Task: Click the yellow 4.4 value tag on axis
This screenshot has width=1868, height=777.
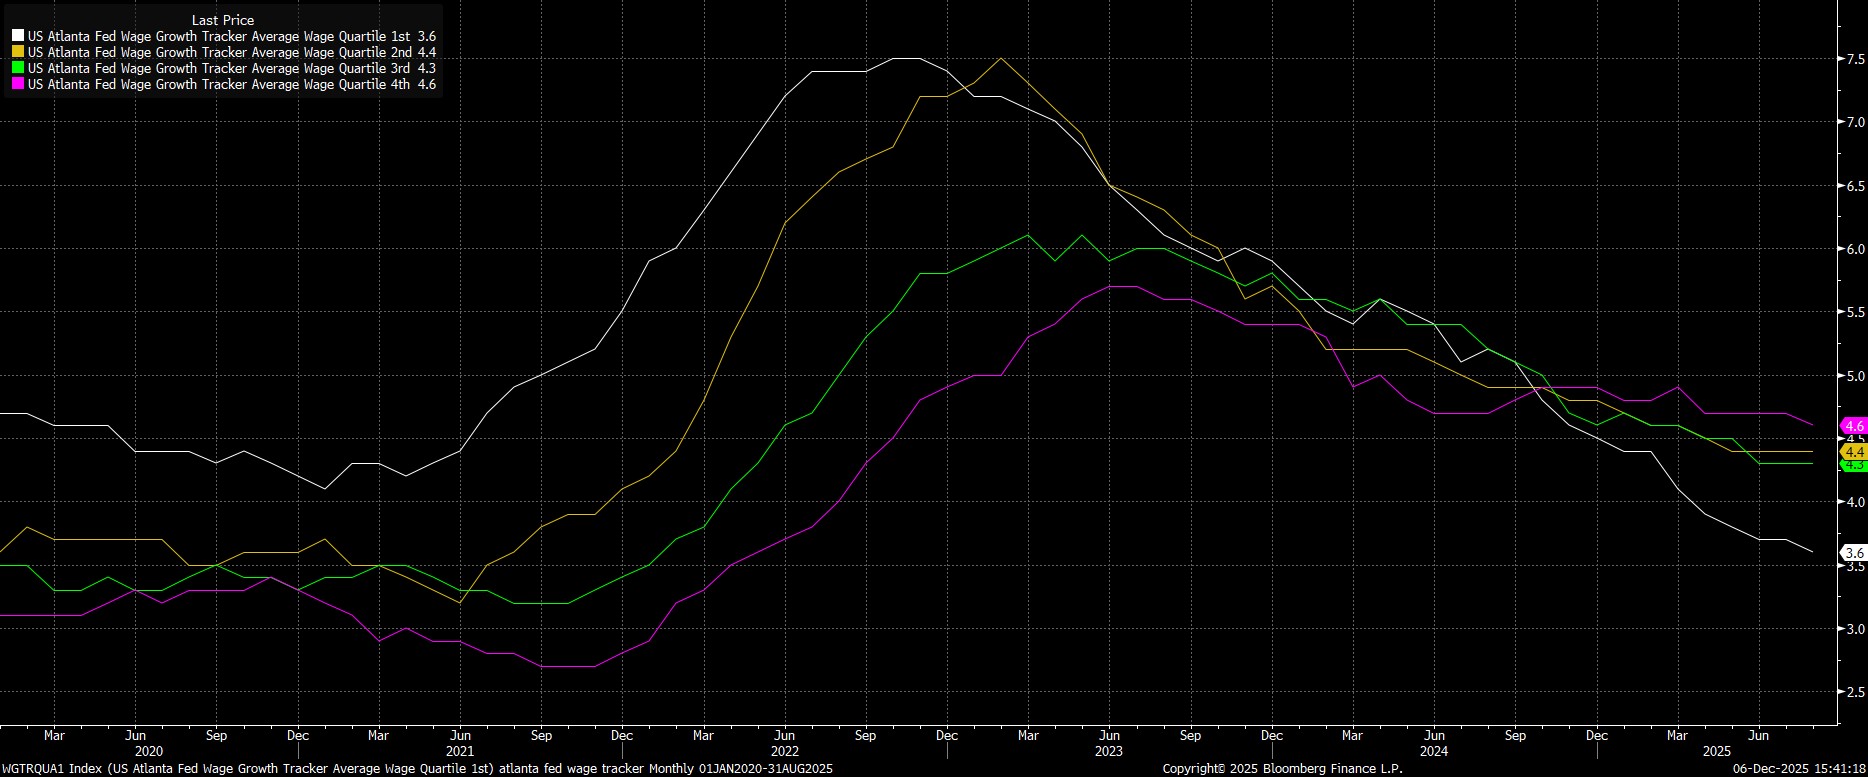Action: pyautogui.click(x=1854, y=452)
